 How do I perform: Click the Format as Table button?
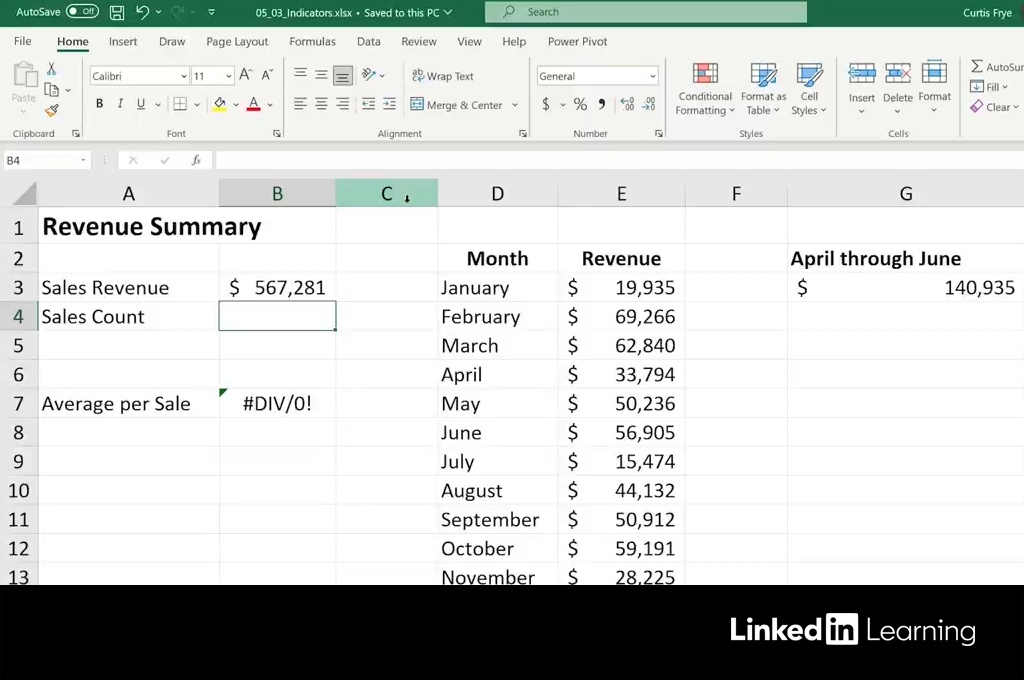click(x=763, y=89)
